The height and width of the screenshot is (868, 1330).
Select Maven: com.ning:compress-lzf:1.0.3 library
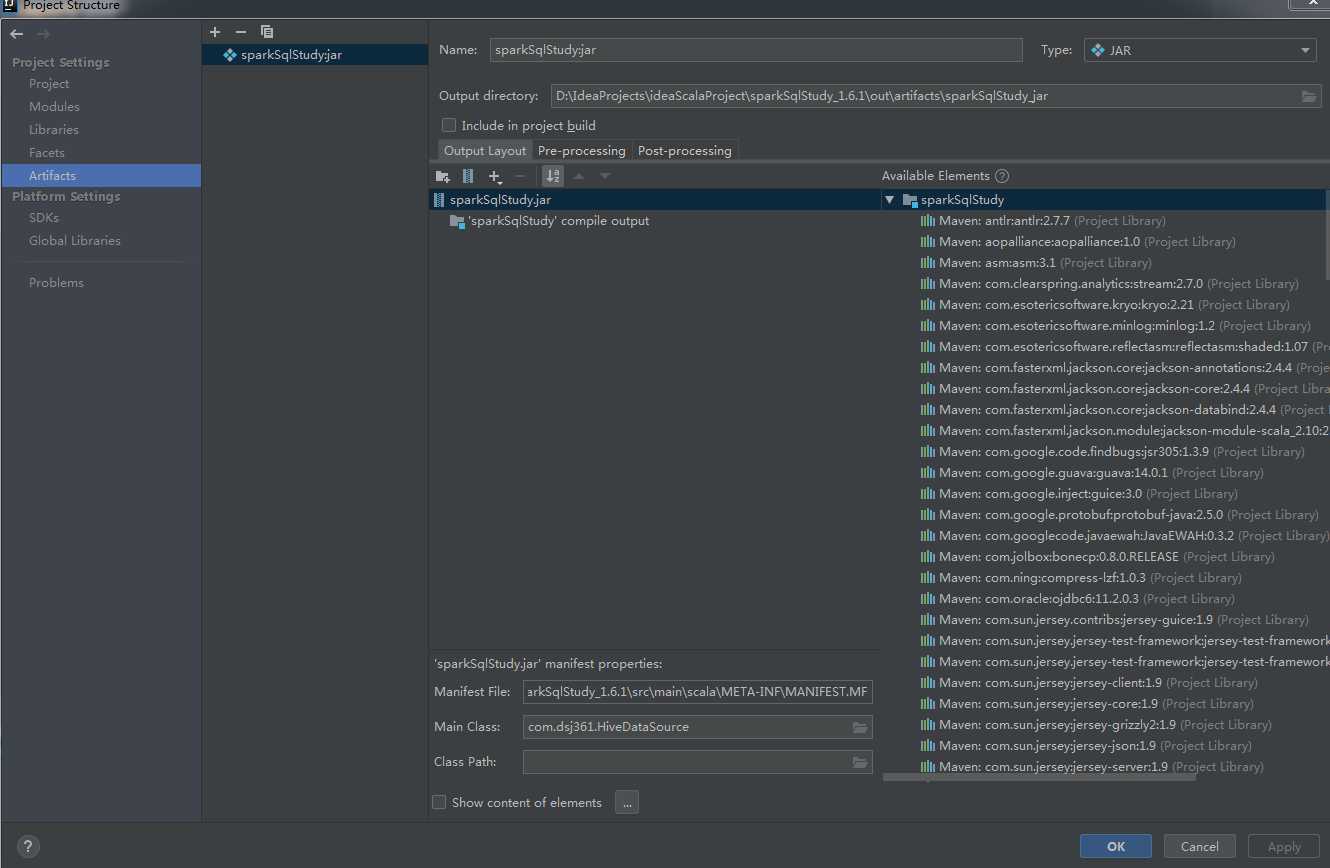pos(1080,578)
